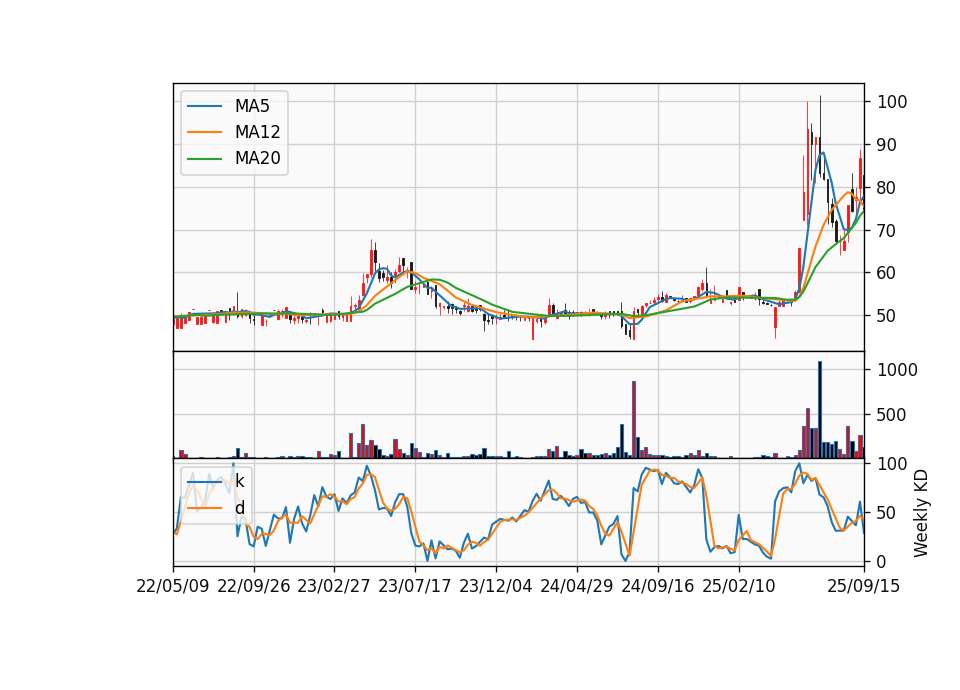960x690 pixels.
Task: Click the MA5 legend label
Action: click(252, 106)
